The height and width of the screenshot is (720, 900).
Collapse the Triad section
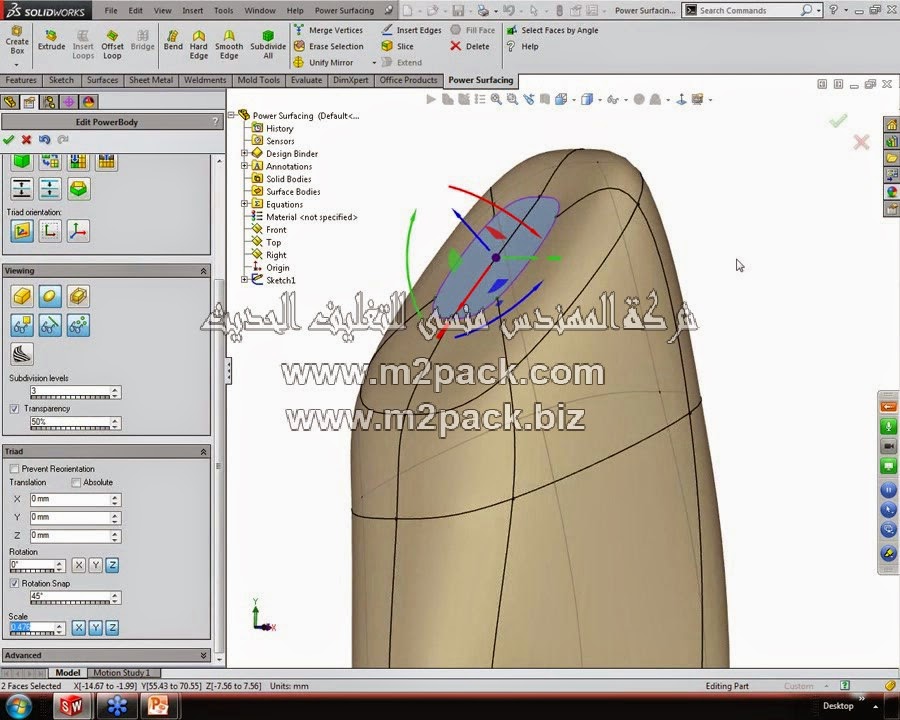[203, 452]
